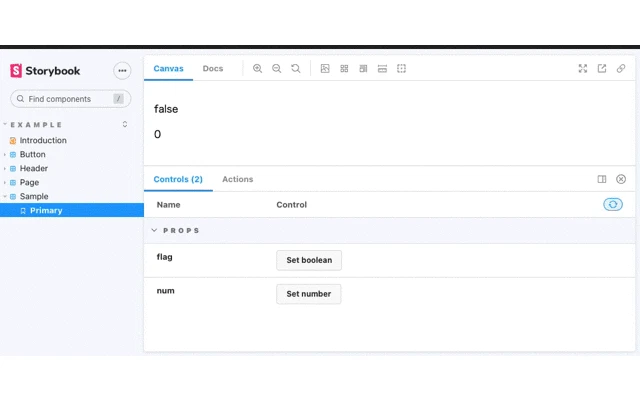Open the viewport size tool
This screenshot has height=400, width=640.
[x=363, y=69]
